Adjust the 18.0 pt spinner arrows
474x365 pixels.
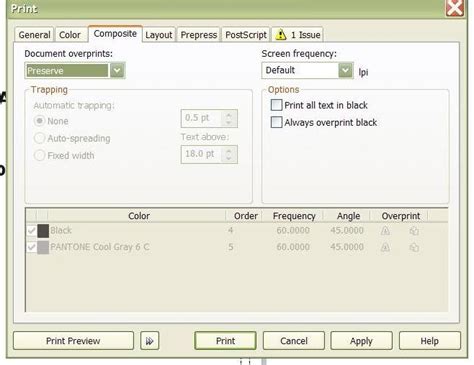229,154
